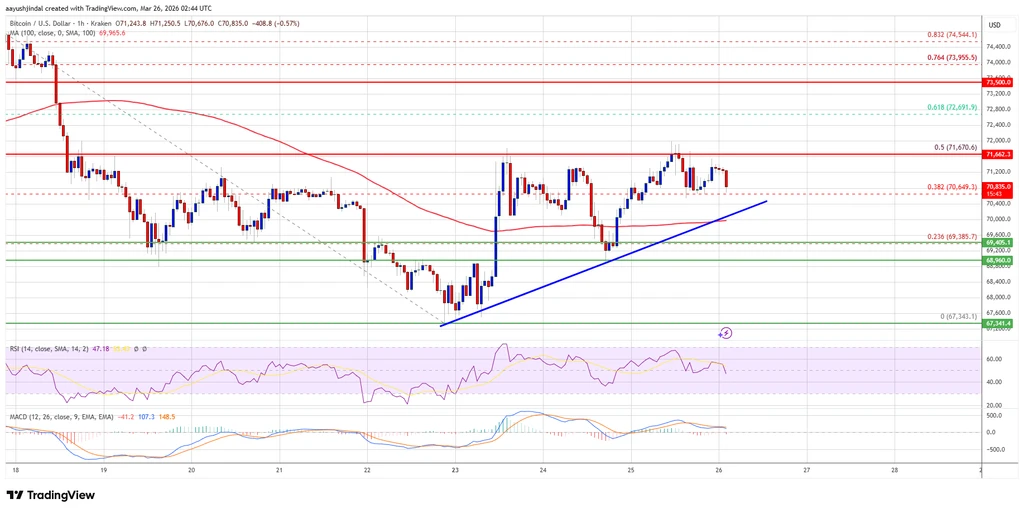
Task: Click date label 26 on time axis
Action: (719, 470)
